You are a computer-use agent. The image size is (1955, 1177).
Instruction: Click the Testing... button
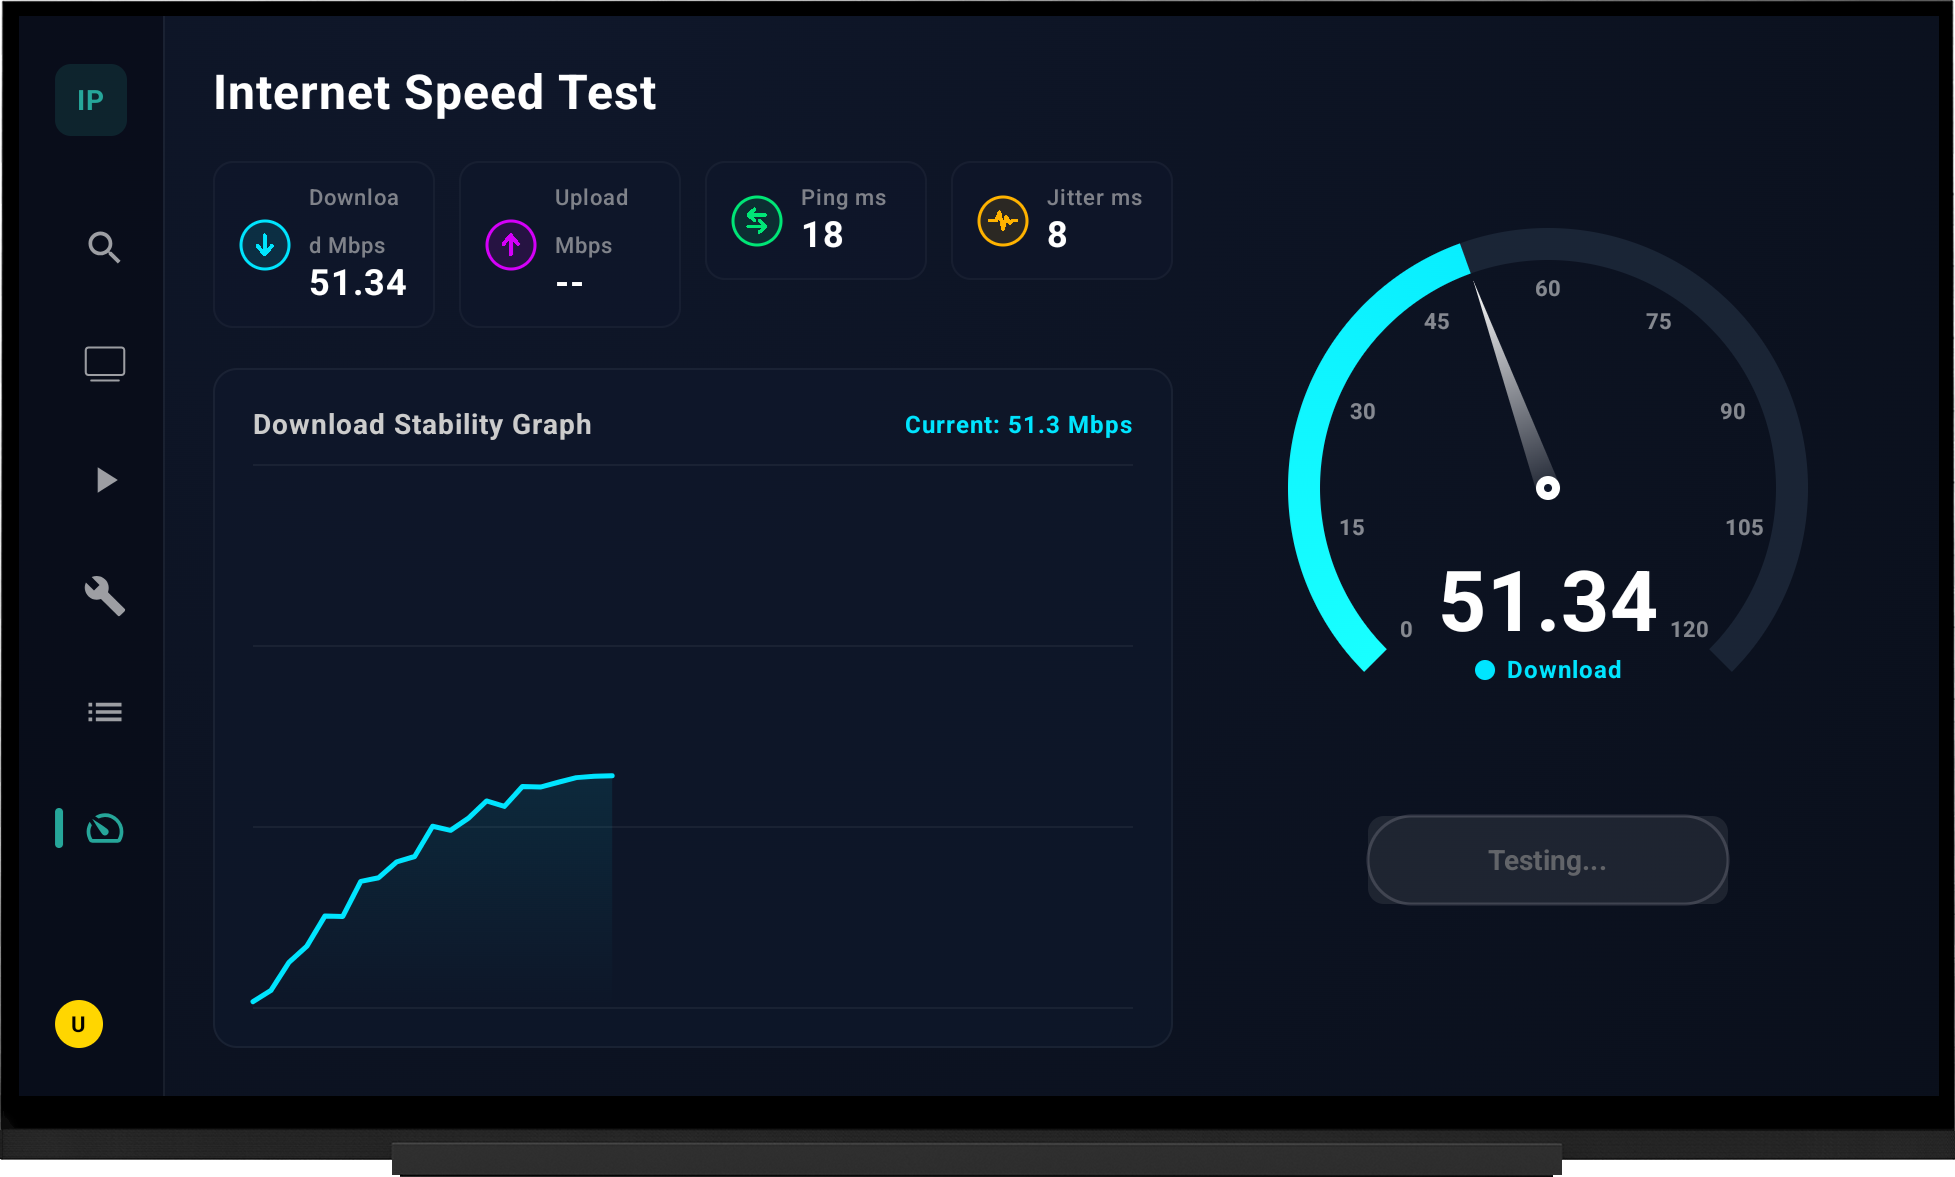point(1547,860)
